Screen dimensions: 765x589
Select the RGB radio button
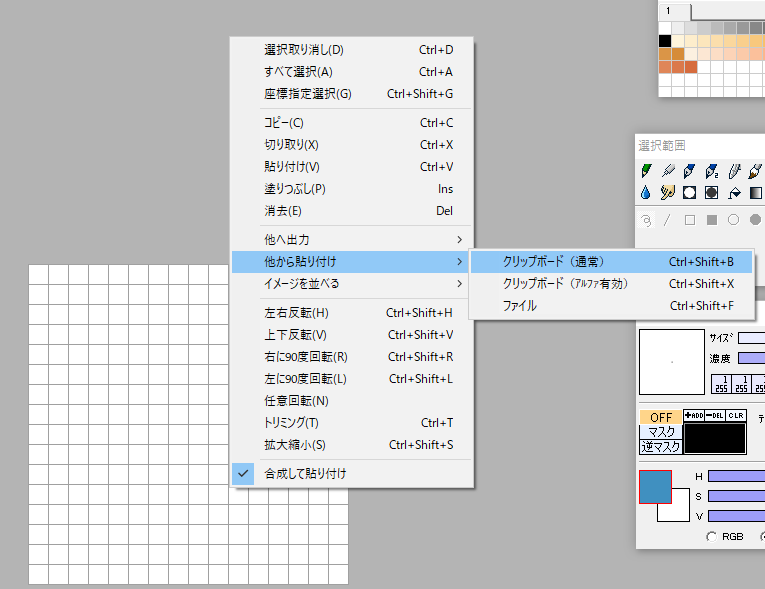pos(712,537)
